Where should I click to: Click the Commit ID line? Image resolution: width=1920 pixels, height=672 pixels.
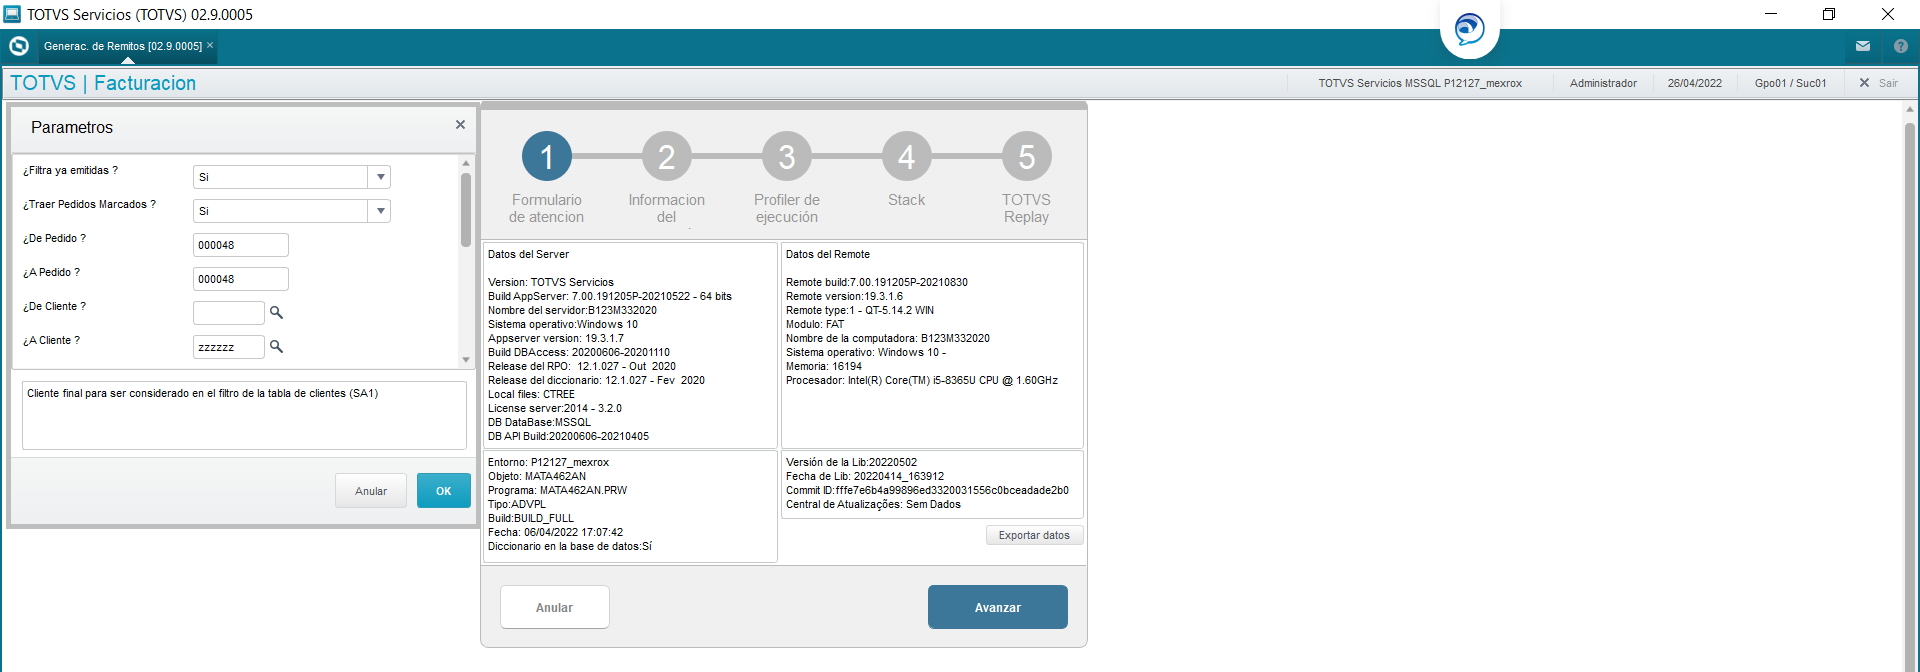[927, 490]
